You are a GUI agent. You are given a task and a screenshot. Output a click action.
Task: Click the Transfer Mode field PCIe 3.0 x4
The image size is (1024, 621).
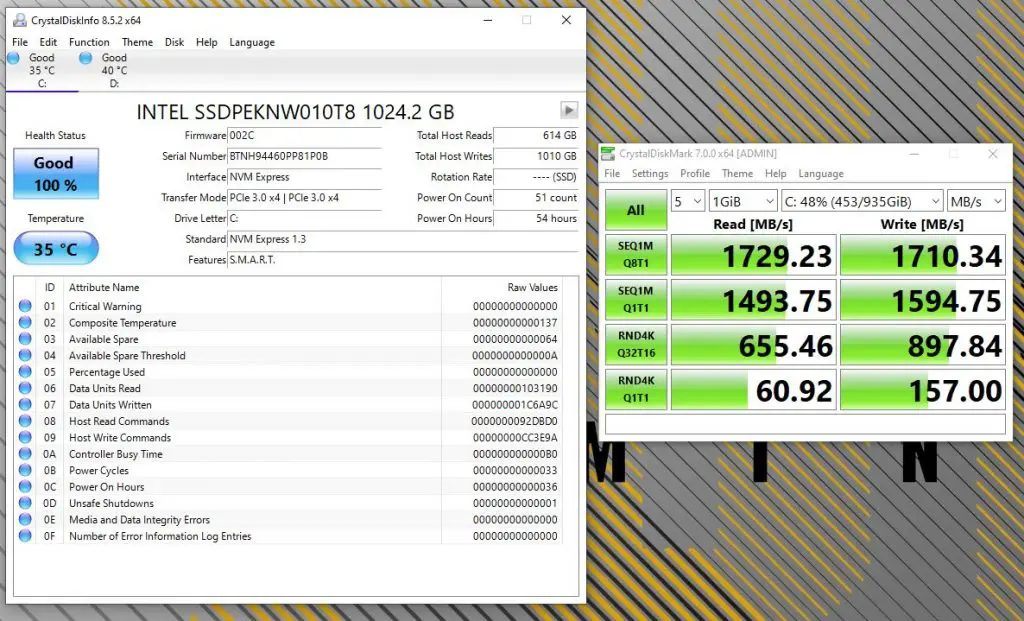click(x=304, y=197)
